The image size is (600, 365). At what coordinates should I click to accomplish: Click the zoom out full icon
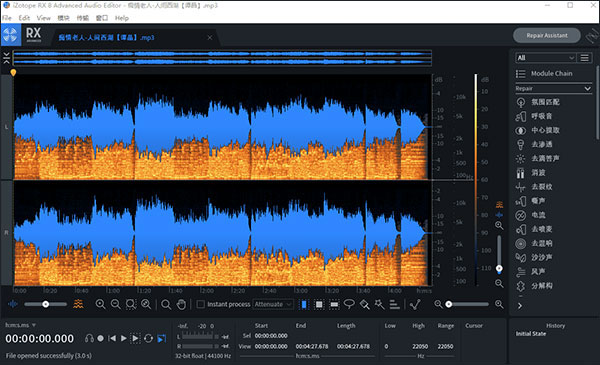(146, 305)
